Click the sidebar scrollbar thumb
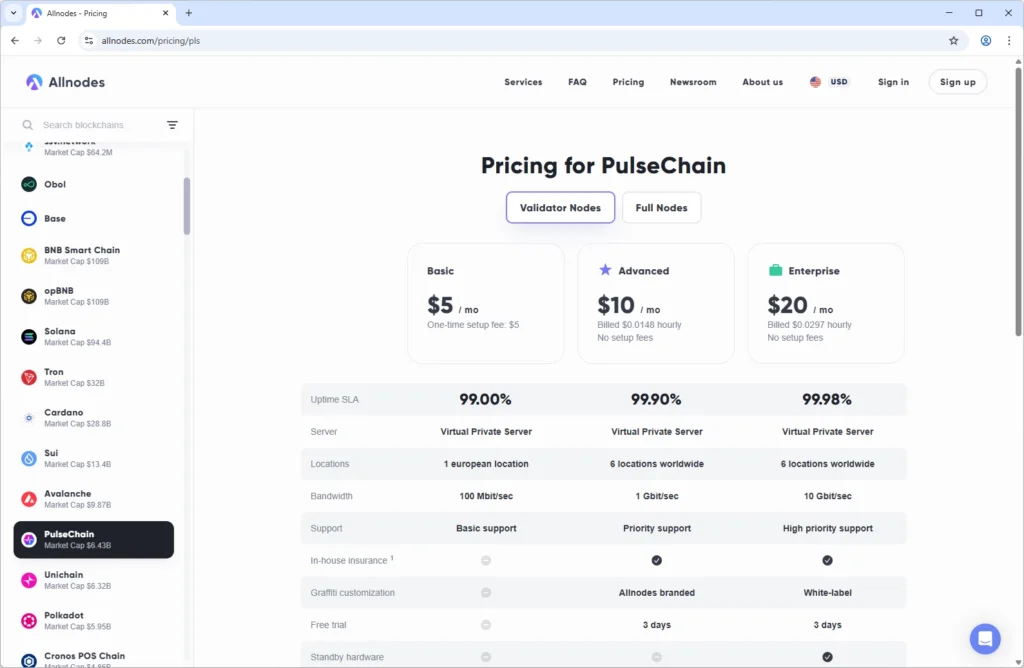 (187, 206)
